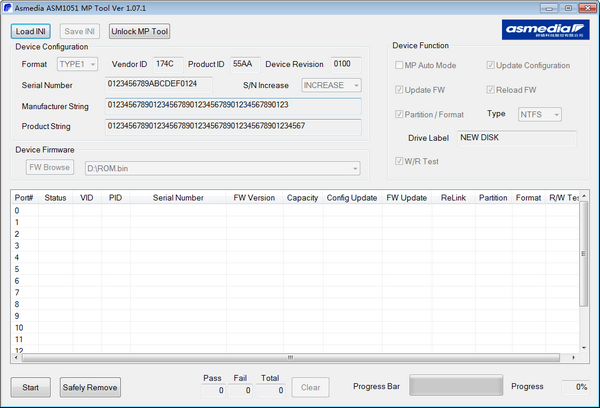Click the Fail count field
The image size is (600, 408).
click(x=240, y=390)
